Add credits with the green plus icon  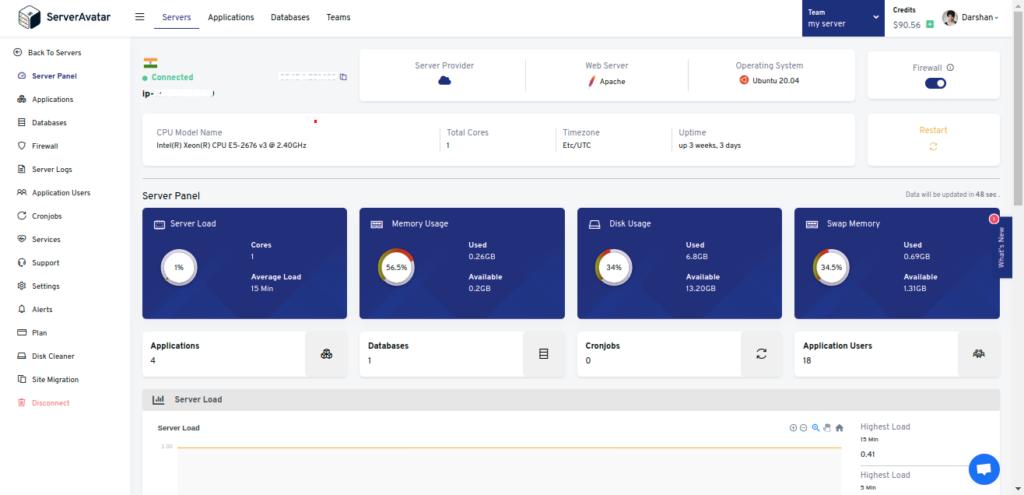click(930, 24)
